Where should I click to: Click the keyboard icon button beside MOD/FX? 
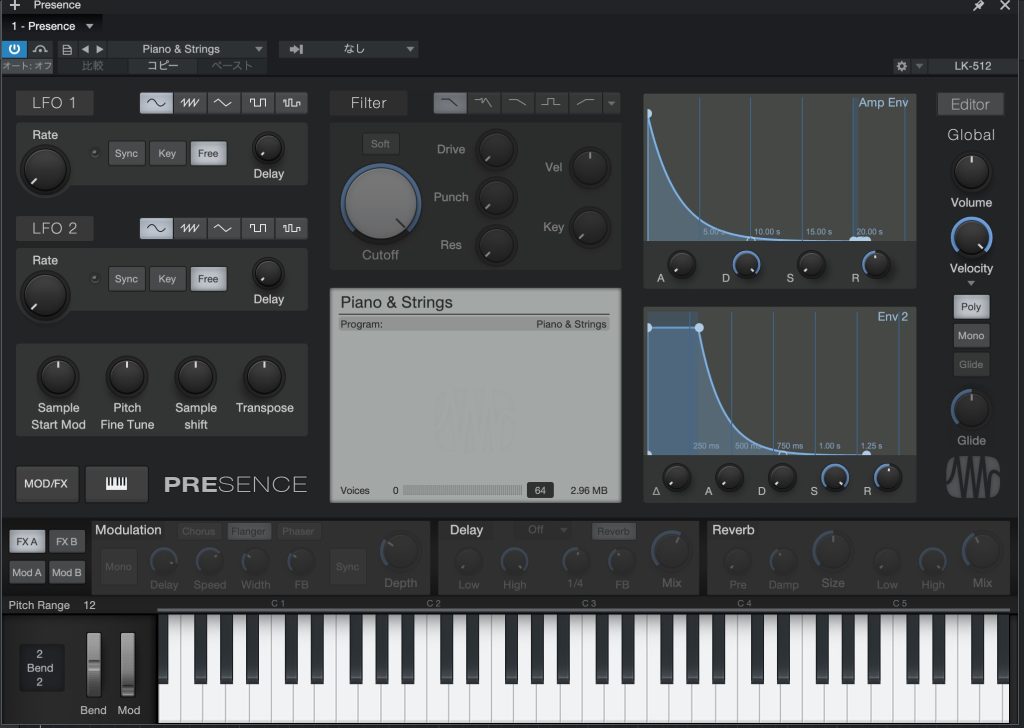tap(117, 484)
